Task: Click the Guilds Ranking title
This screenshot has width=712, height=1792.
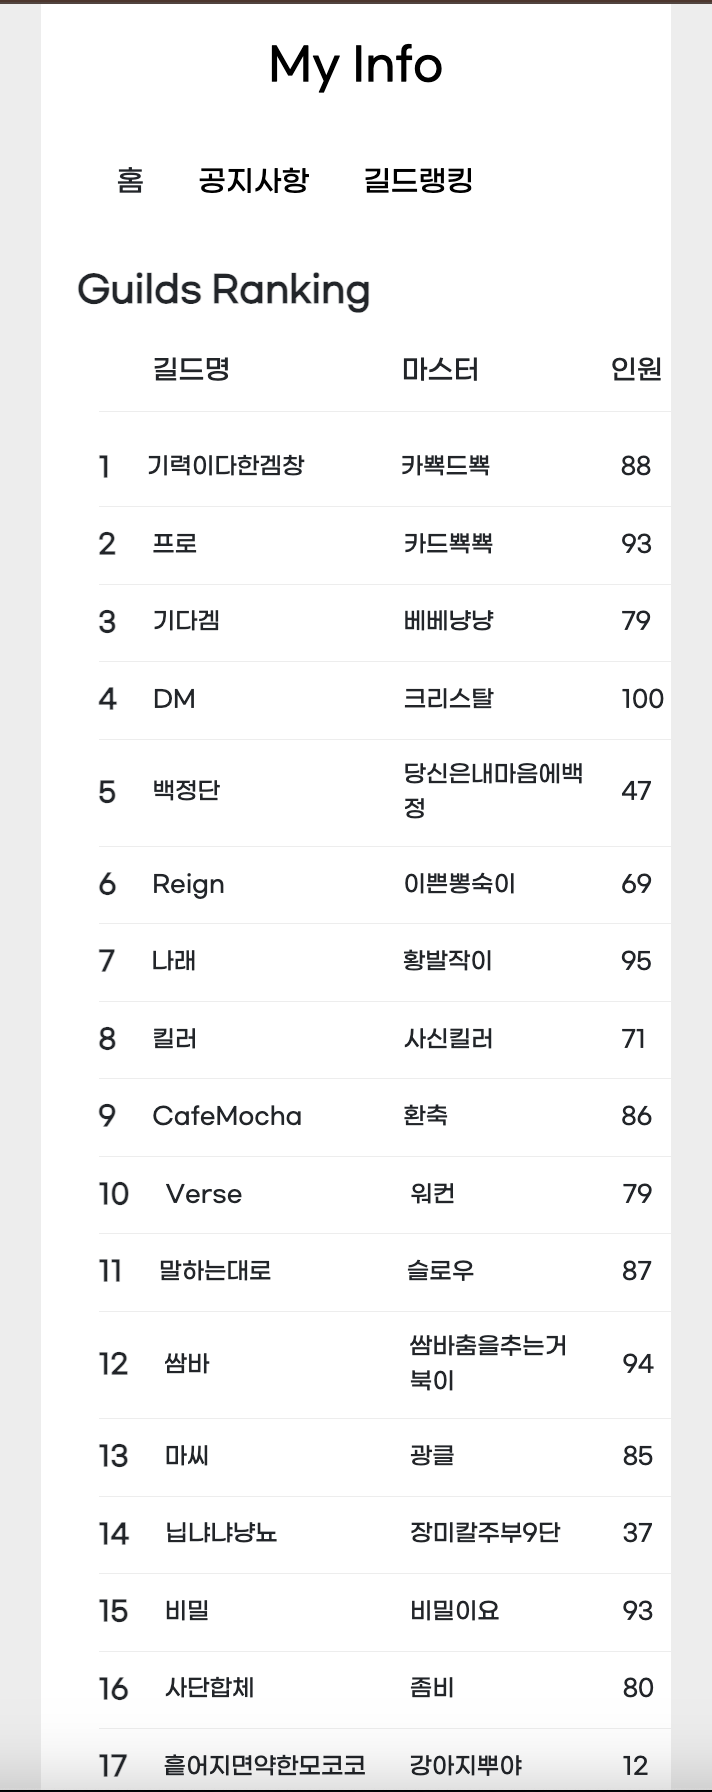Action: click(x=224, y=290)
